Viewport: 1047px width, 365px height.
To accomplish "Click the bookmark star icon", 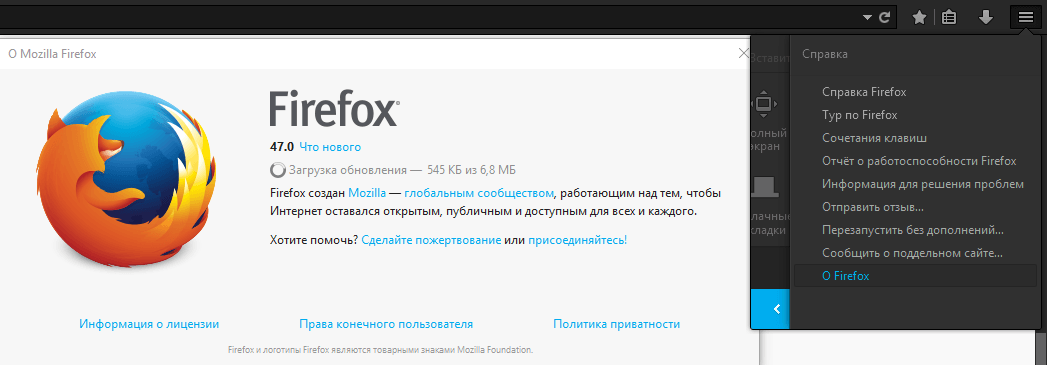I will tap(919, 17).
